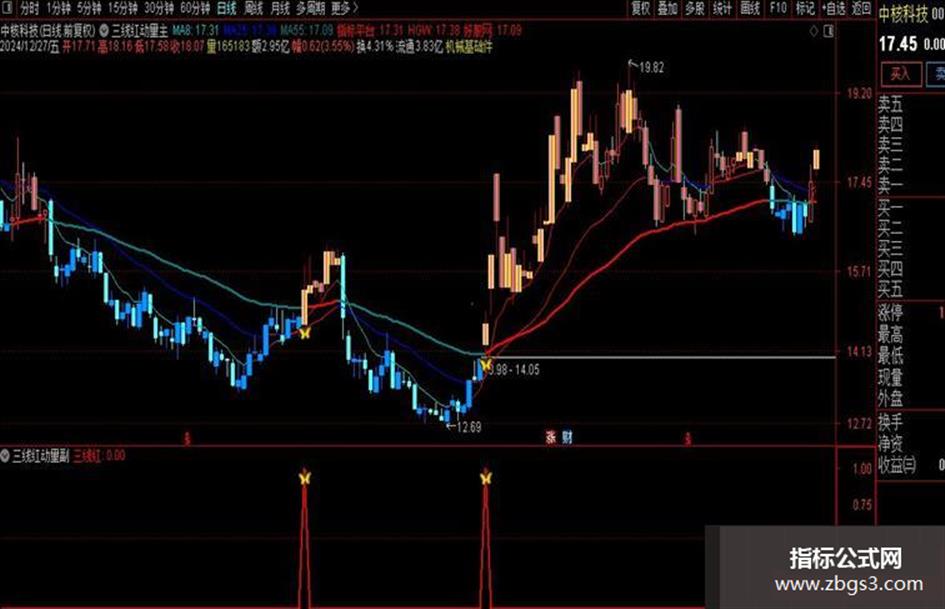Click the red 涨 event marker

pyautogui.click(x=551, y=438)
